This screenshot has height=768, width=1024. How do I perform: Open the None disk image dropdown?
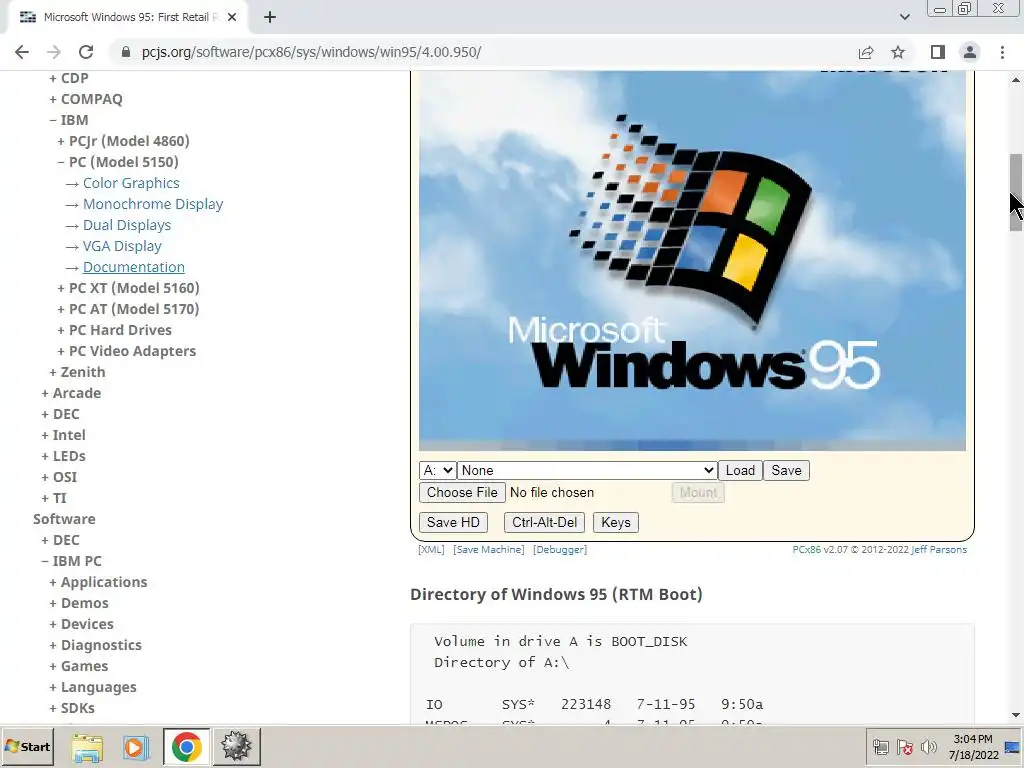587,470
